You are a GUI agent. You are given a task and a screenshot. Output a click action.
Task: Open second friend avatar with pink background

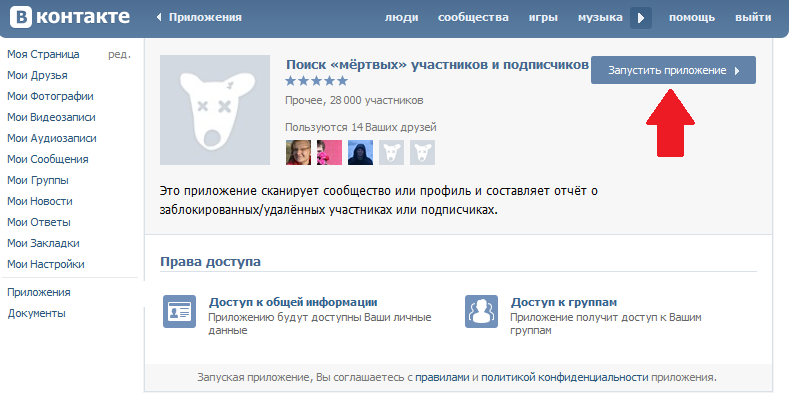pyautogui.click(x=330, y=152)
